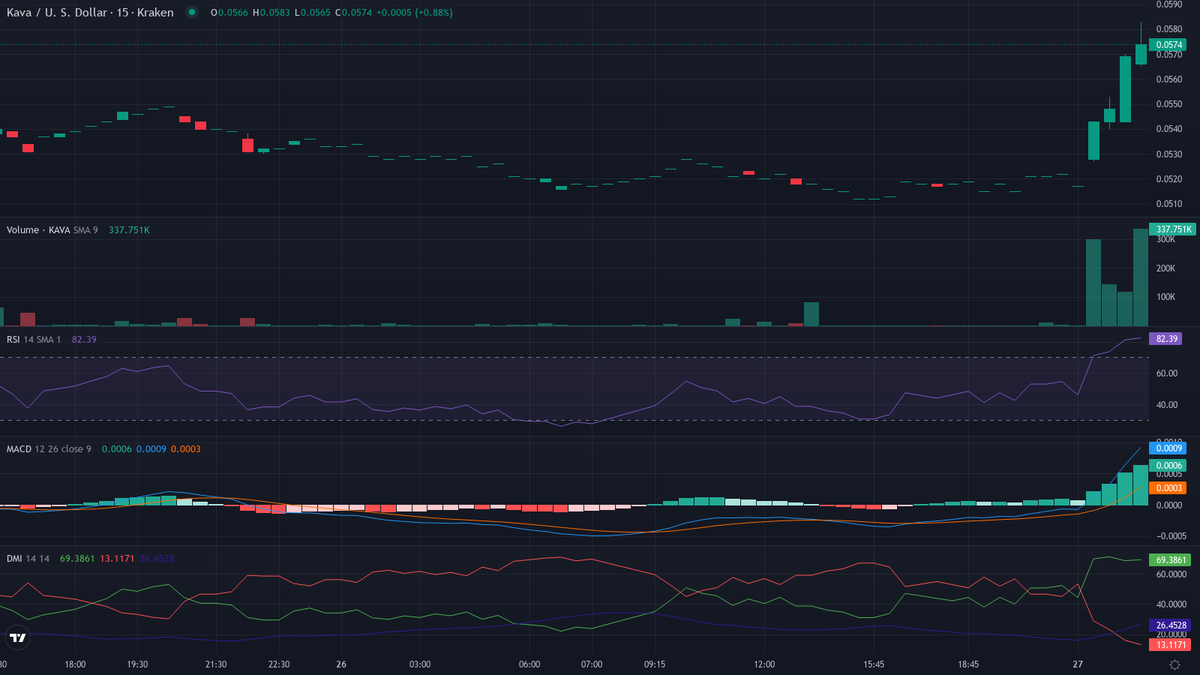Image resolution: width=1200 pixels, height=675 pixels.
Task: Select the open value O0.0566
Action: (230, 12)
